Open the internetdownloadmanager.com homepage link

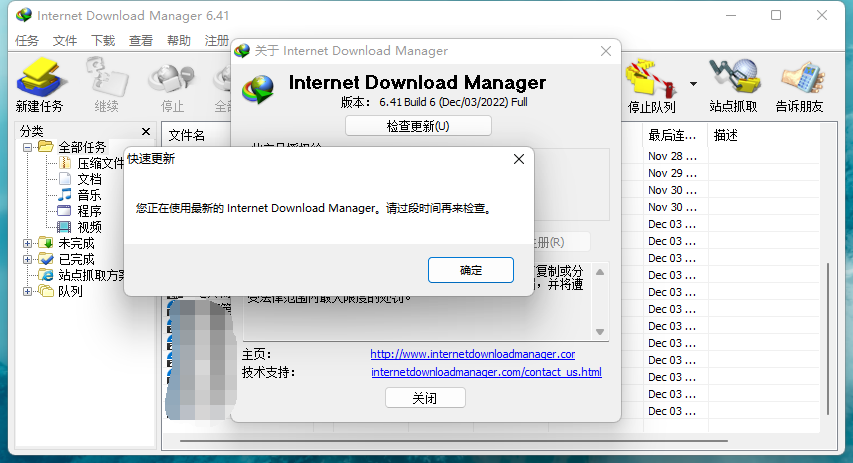click(472, 354)
